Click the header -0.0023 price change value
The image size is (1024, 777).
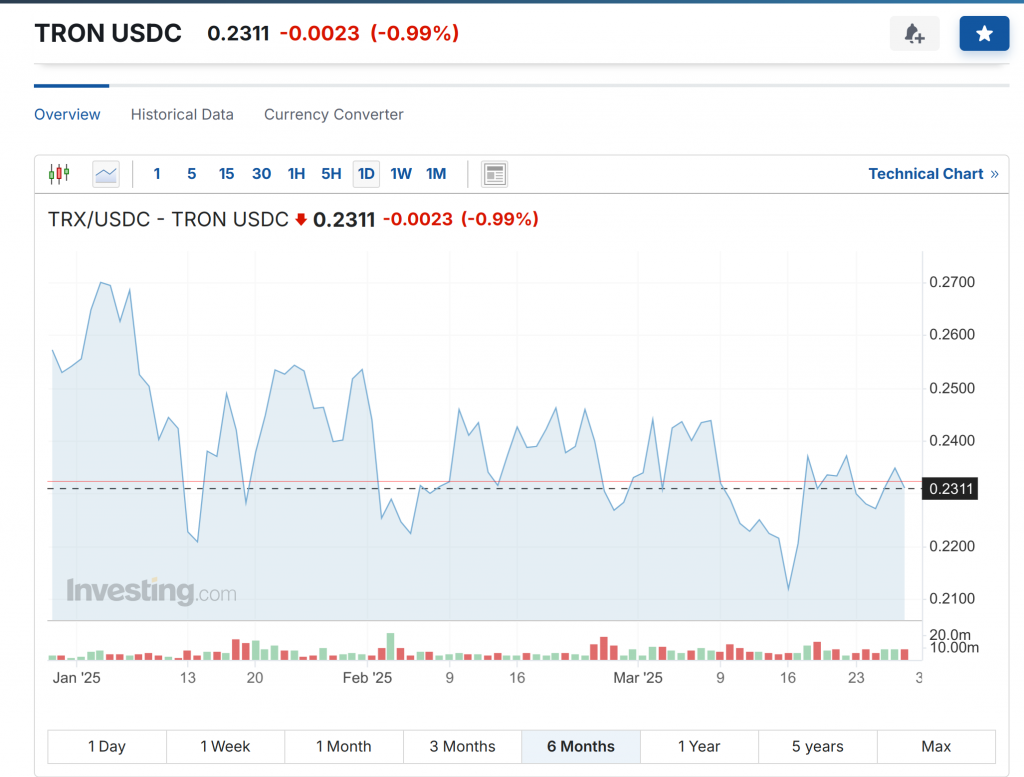[319, 33]
